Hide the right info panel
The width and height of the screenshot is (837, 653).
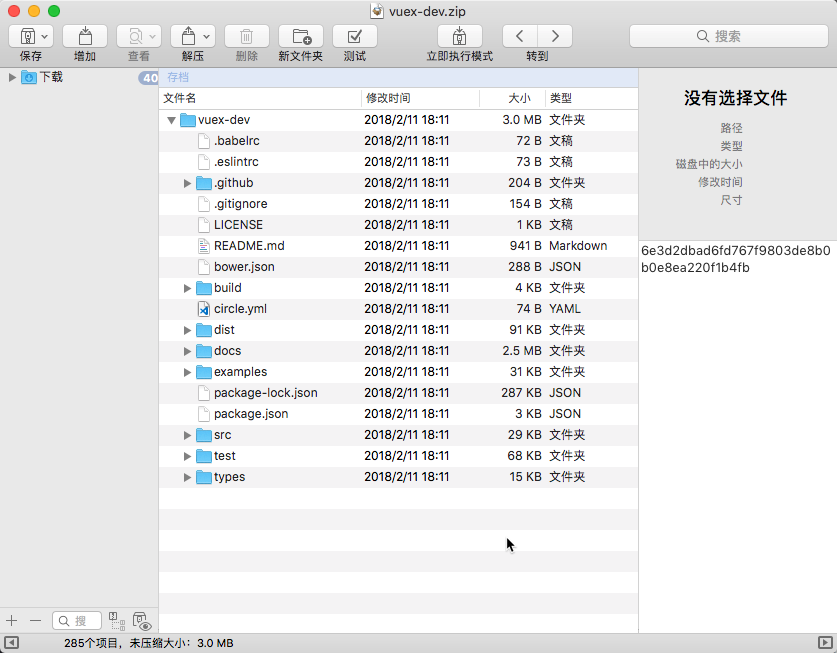pyautogui.click(x=825, y=643)
